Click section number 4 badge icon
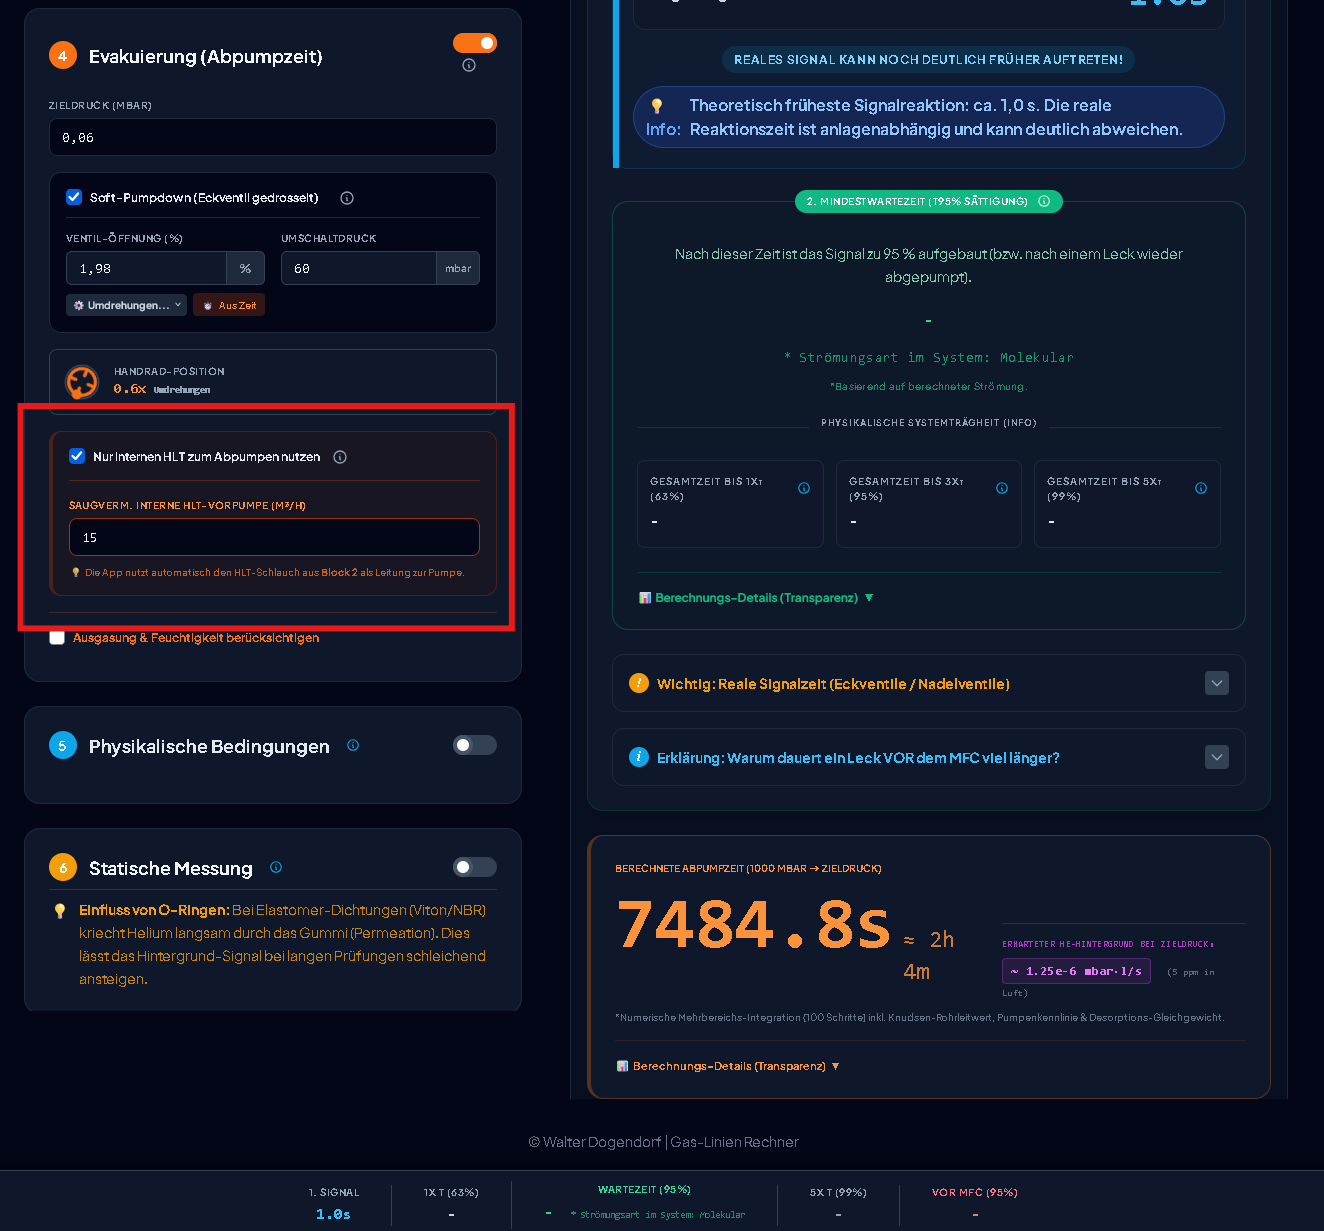The width and height of the screenshot is (1324, 1231). click(x=63, y=56)
